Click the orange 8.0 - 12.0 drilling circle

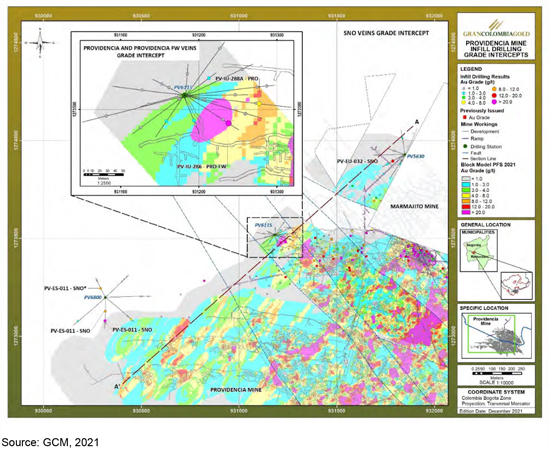tap(493, 89)
